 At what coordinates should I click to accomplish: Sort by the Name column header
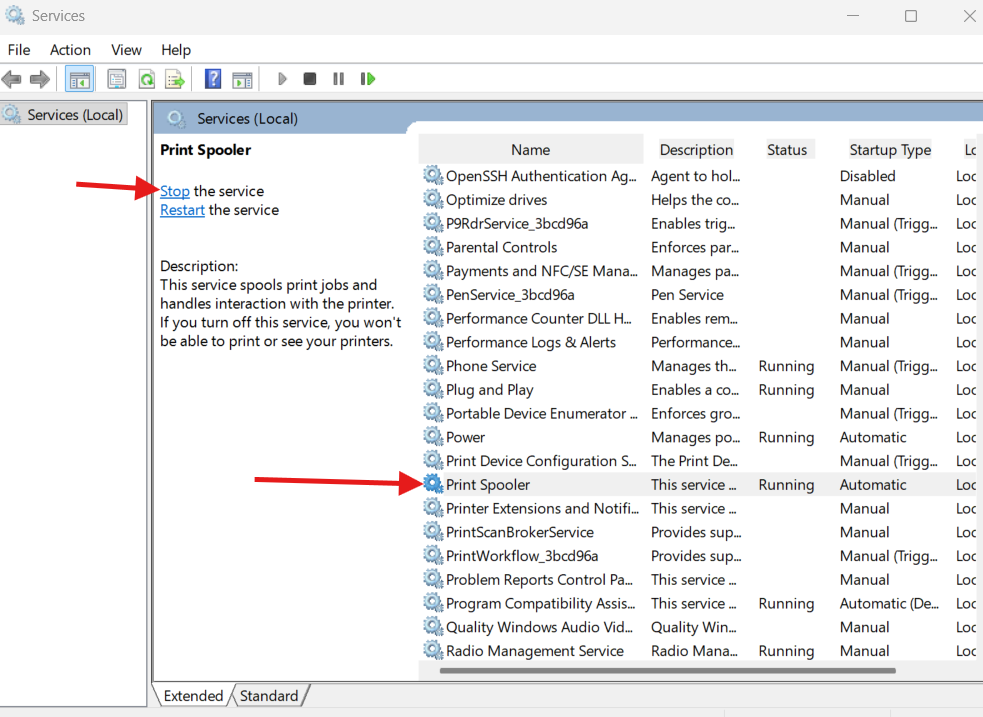(530, 150)
